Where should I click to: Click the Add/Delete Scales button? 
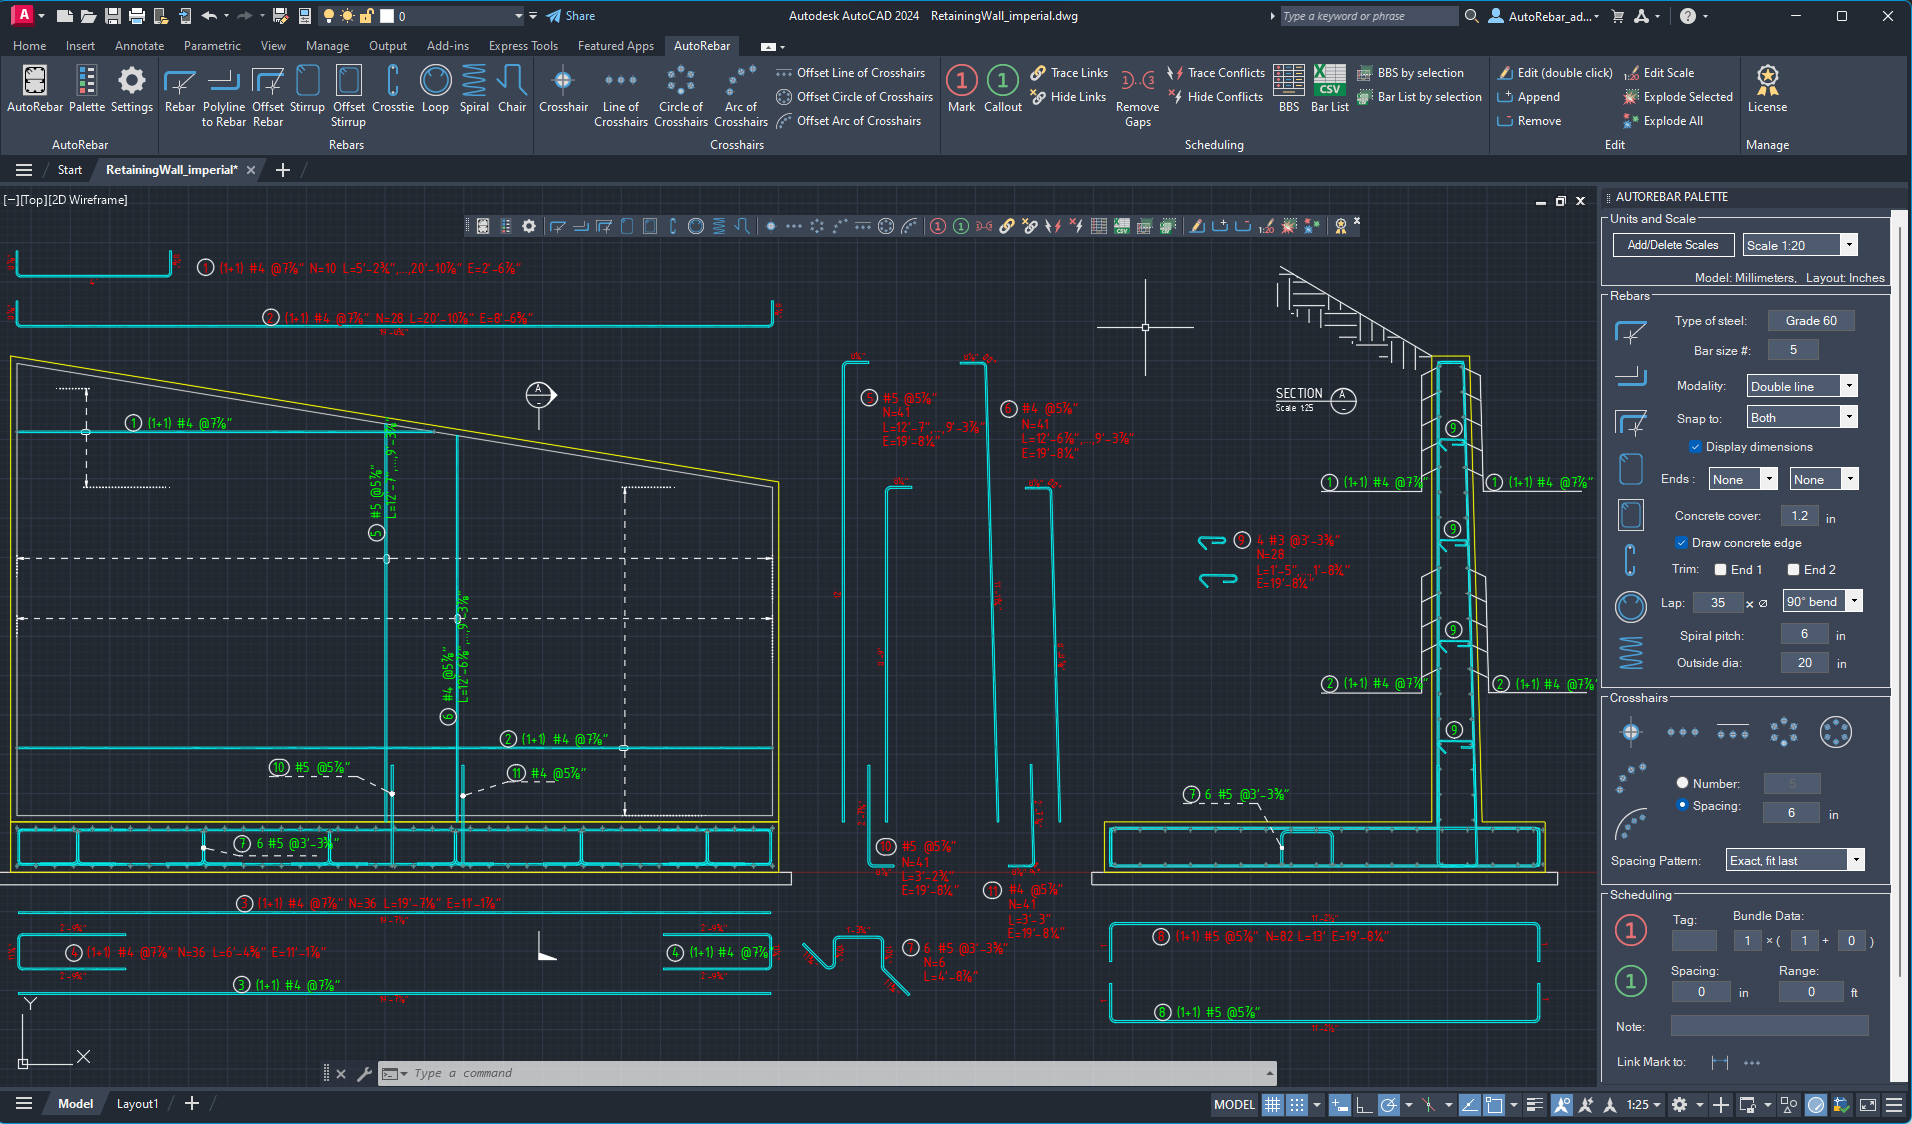[x=1672, y=245]
